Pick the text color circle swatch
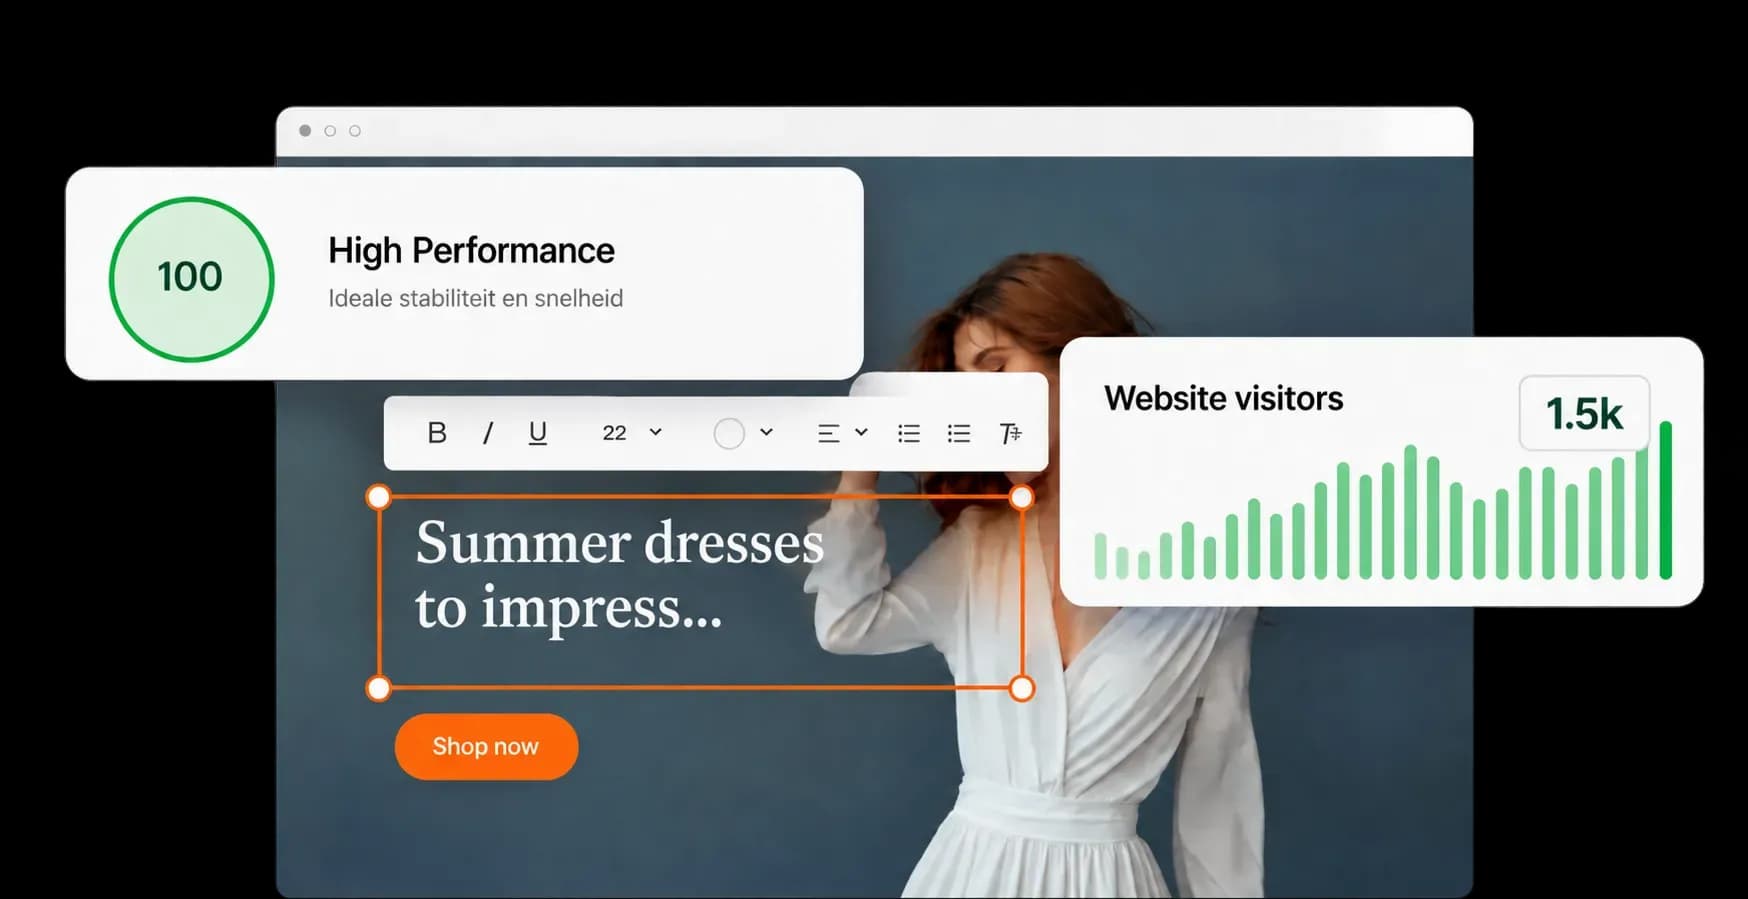This screenshot has height=899, width=1748. [729, 433]
